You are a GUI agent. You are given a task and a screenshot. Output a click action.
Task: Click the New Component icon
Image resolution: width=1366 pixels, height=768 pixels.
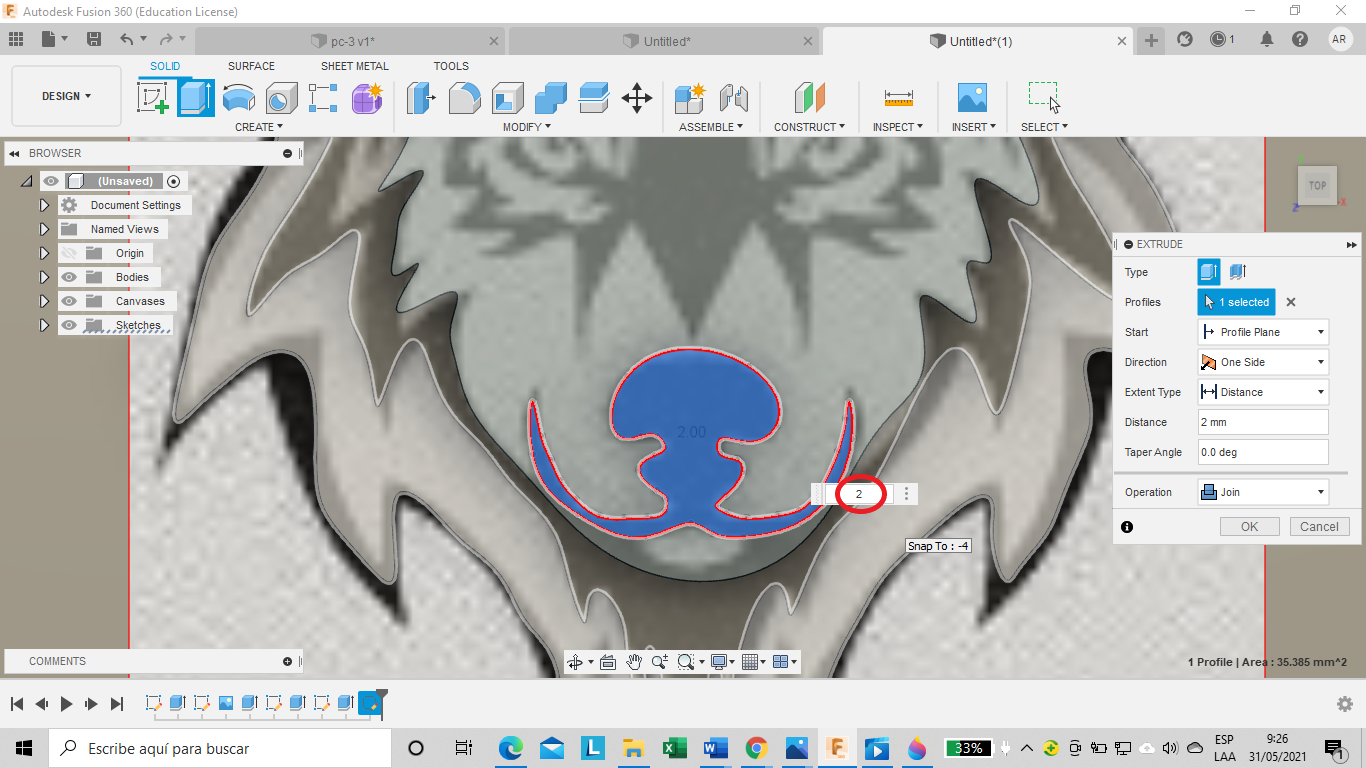pyautogui.click(x=690, y=98)
